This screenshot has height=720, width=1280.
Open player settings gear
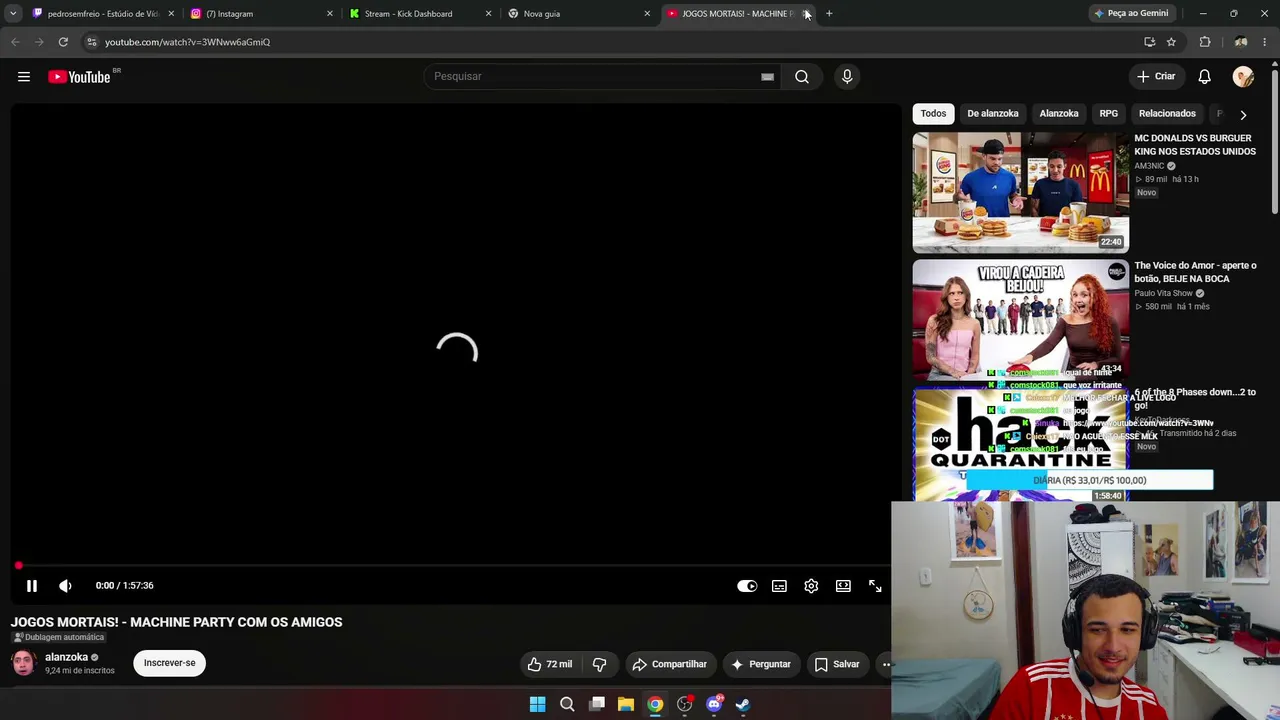click(x=811, y=586)
